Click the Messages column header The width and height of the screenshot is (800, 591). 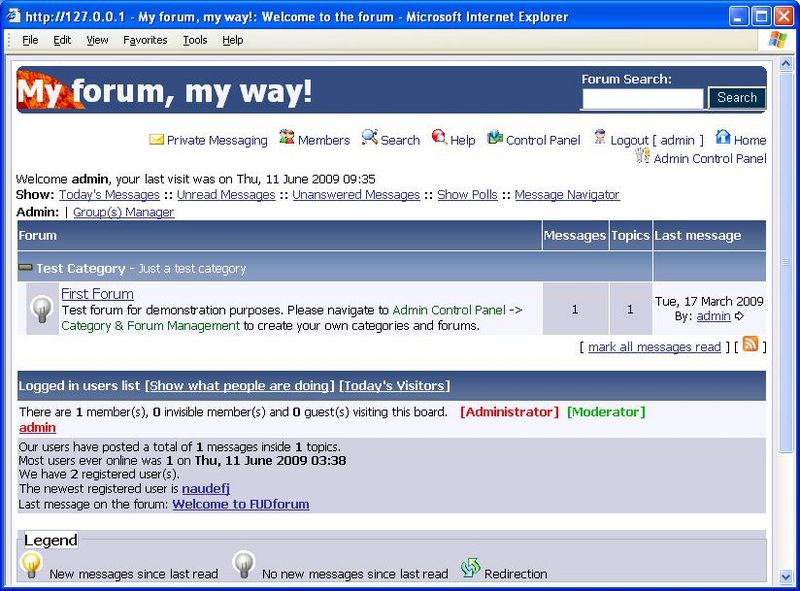575,235
